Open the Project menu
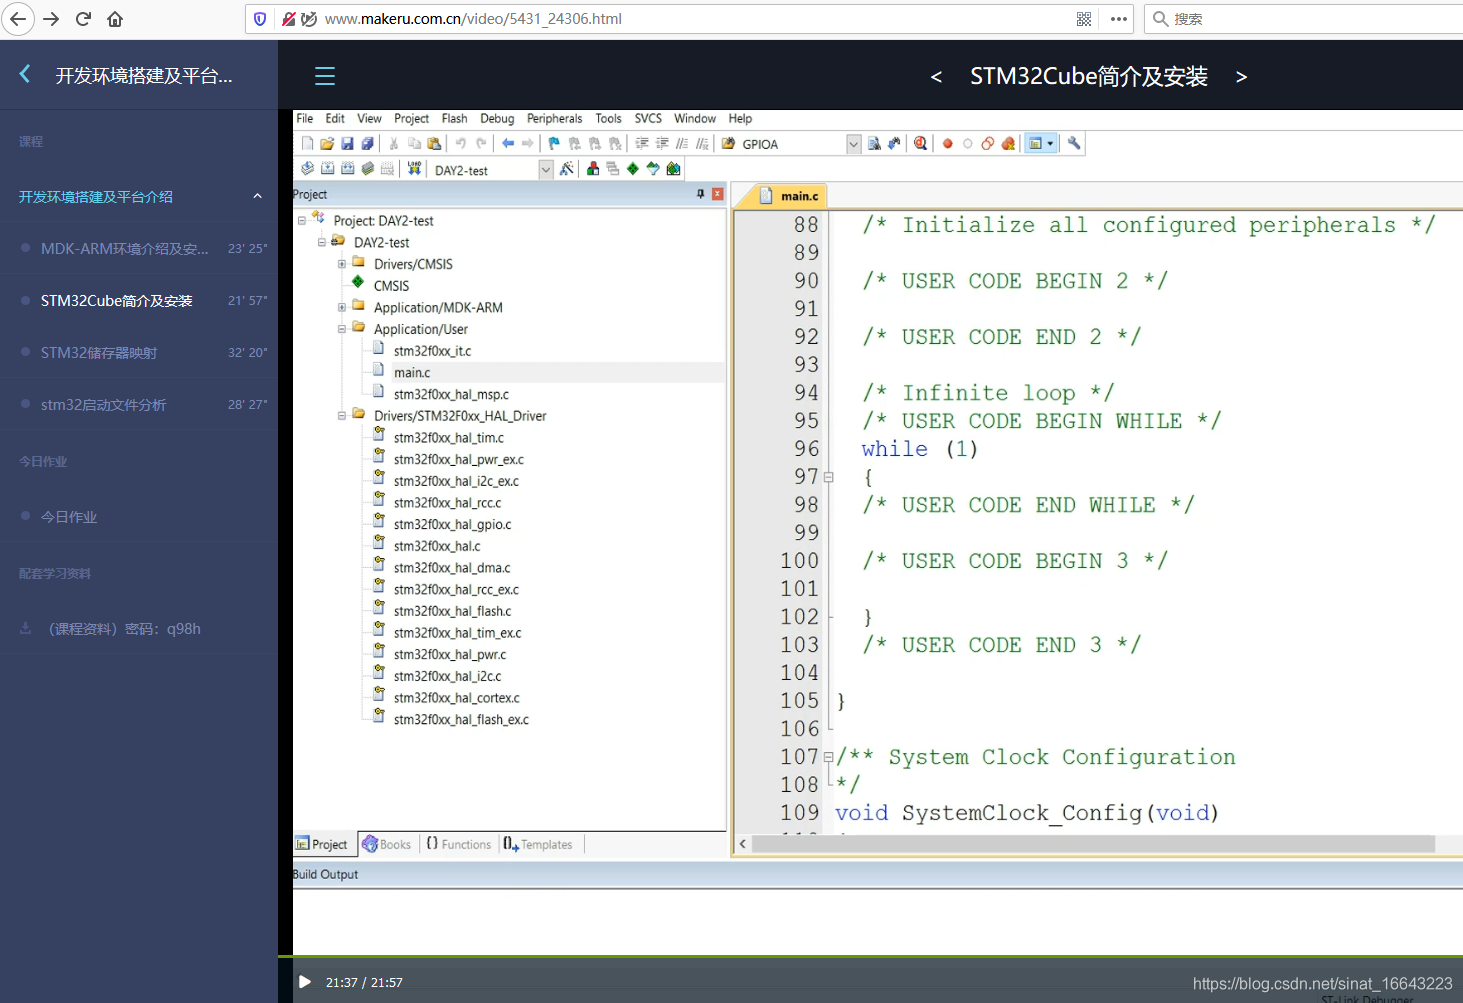This screenshot has height=1003, width=1463. [411, 118]
